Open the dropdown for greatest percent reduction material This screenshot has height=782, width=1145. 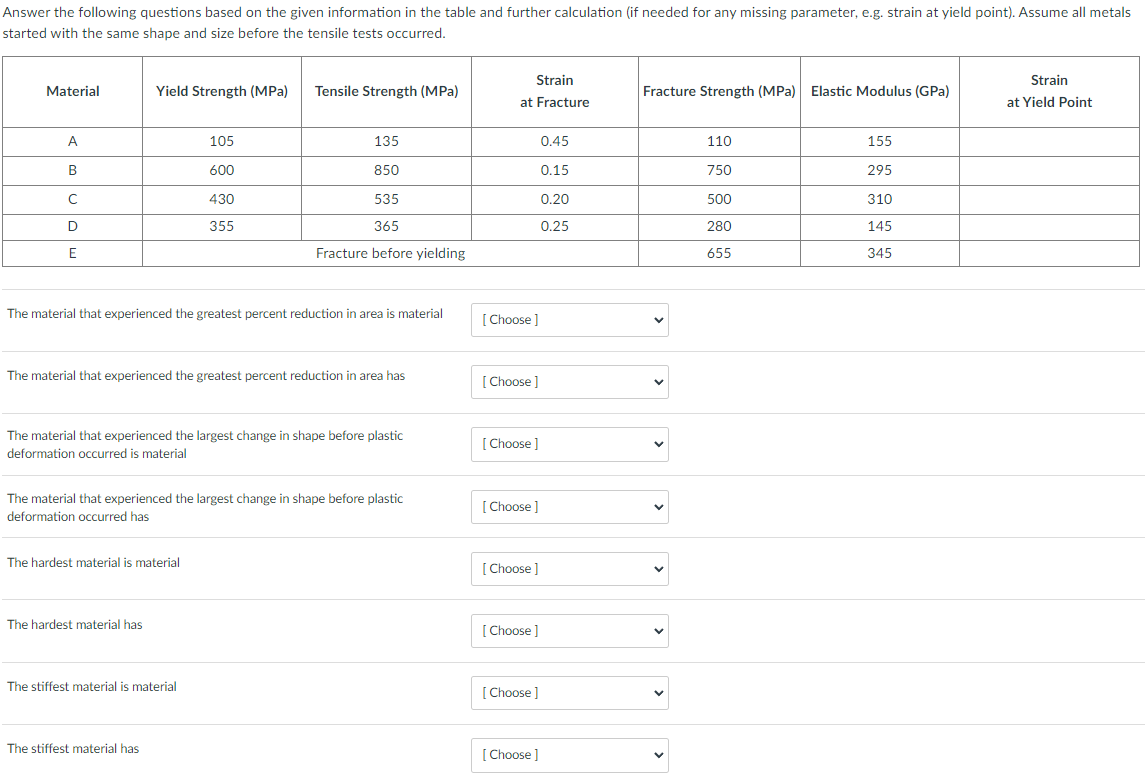click(x=569, y=320)
